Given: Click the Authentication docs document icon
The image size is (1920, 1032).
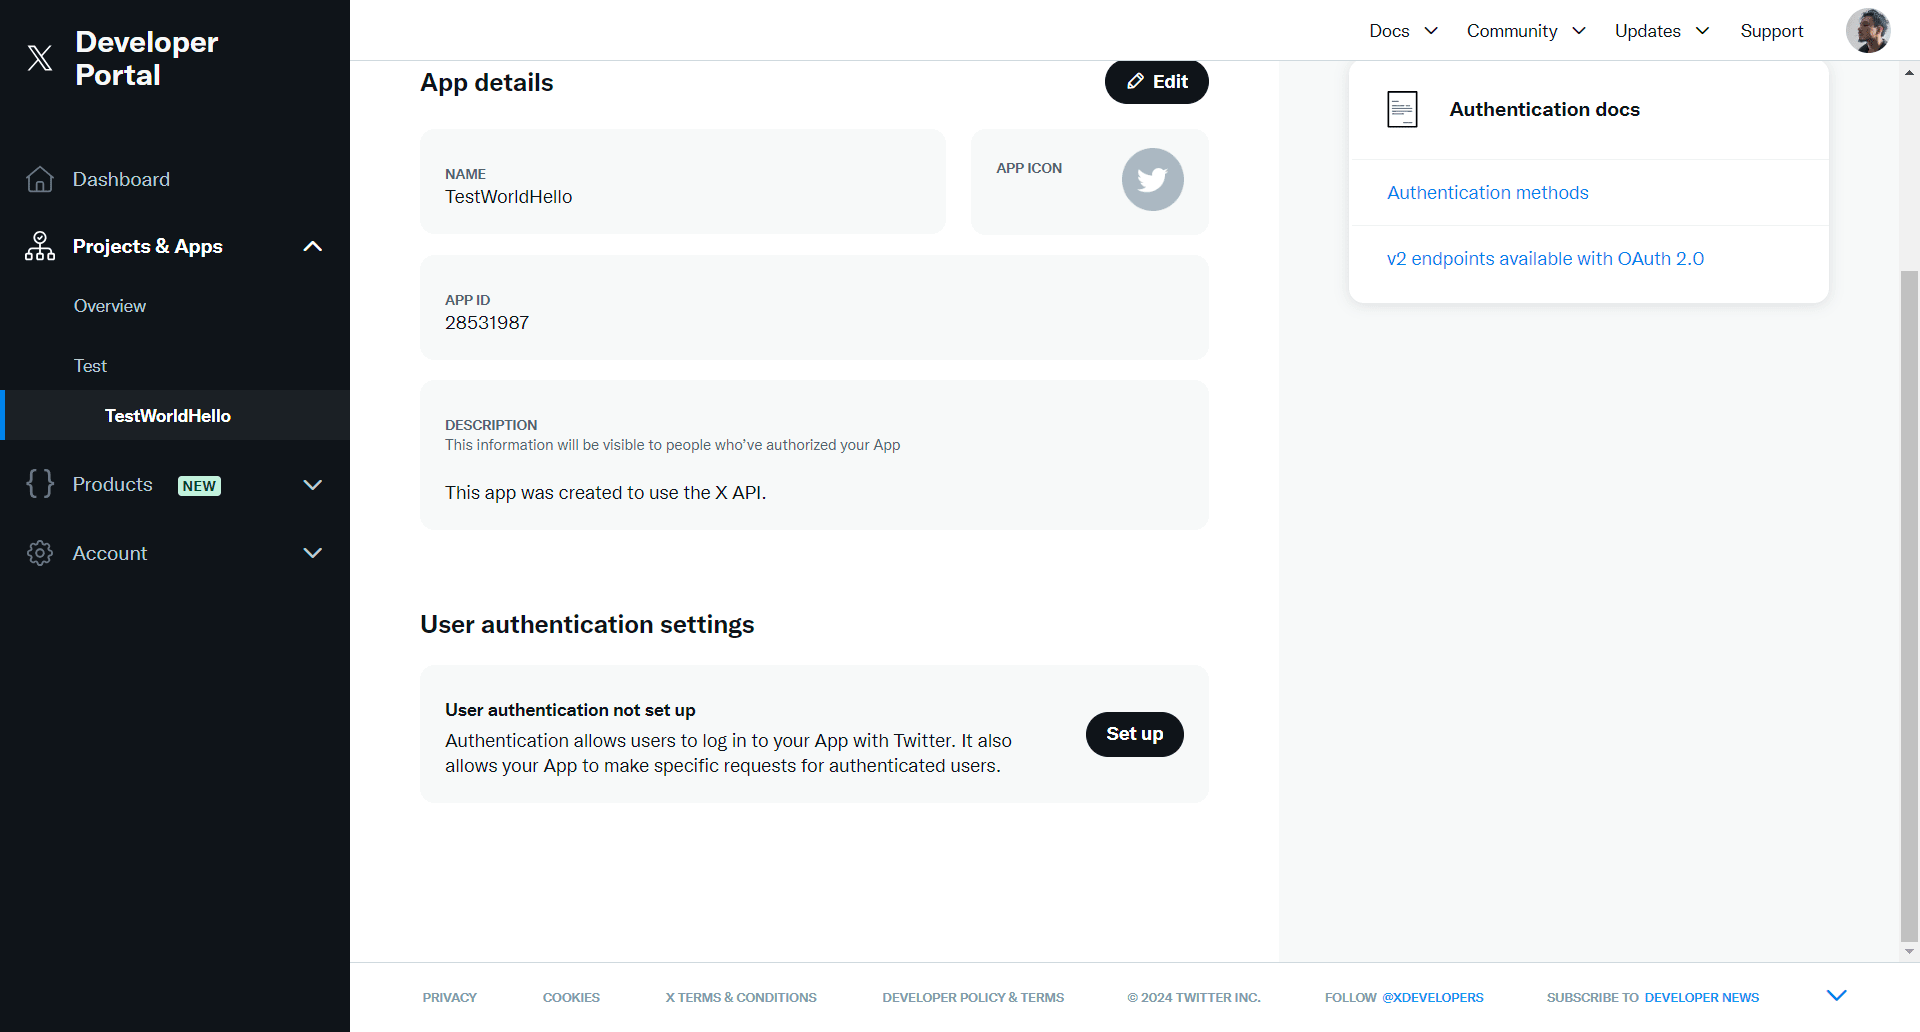Looking at the screenshot, I should coord(1402,109).
